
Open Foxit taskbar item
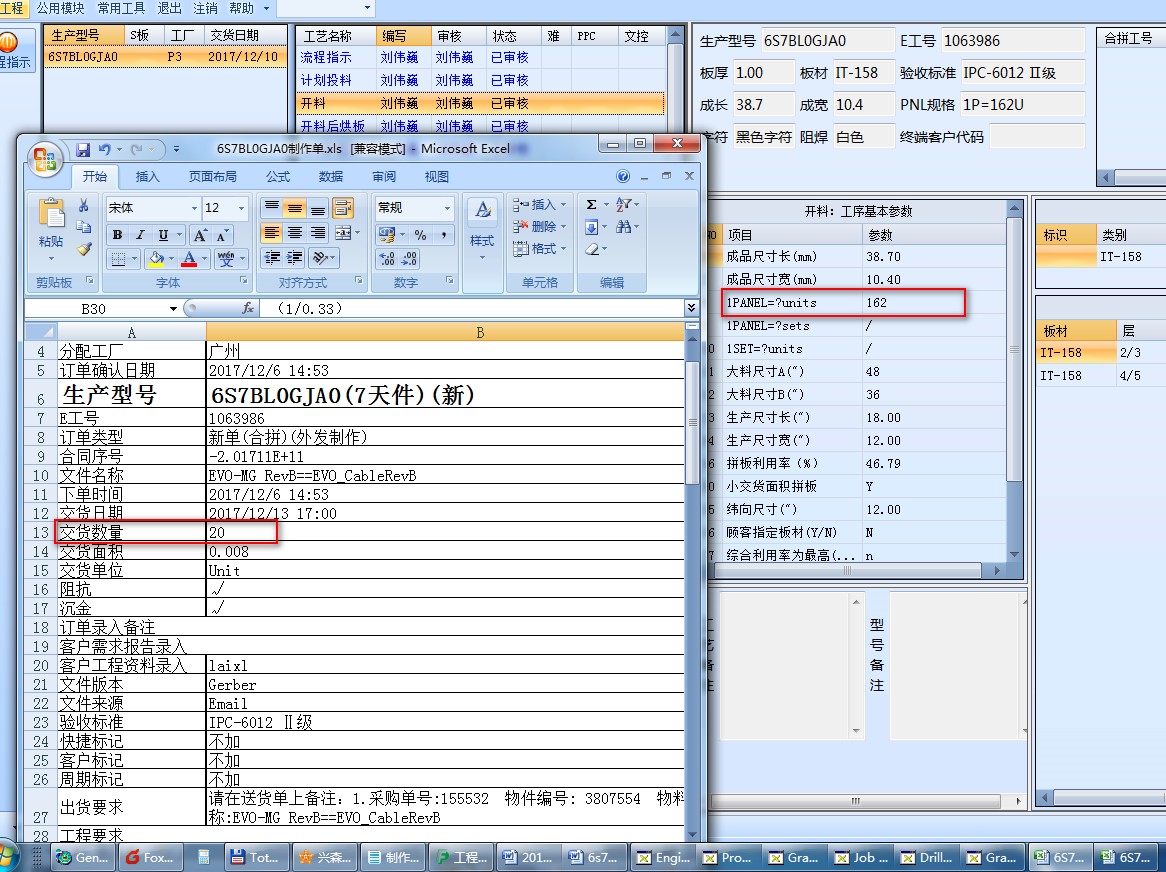(x=150, y=857)
